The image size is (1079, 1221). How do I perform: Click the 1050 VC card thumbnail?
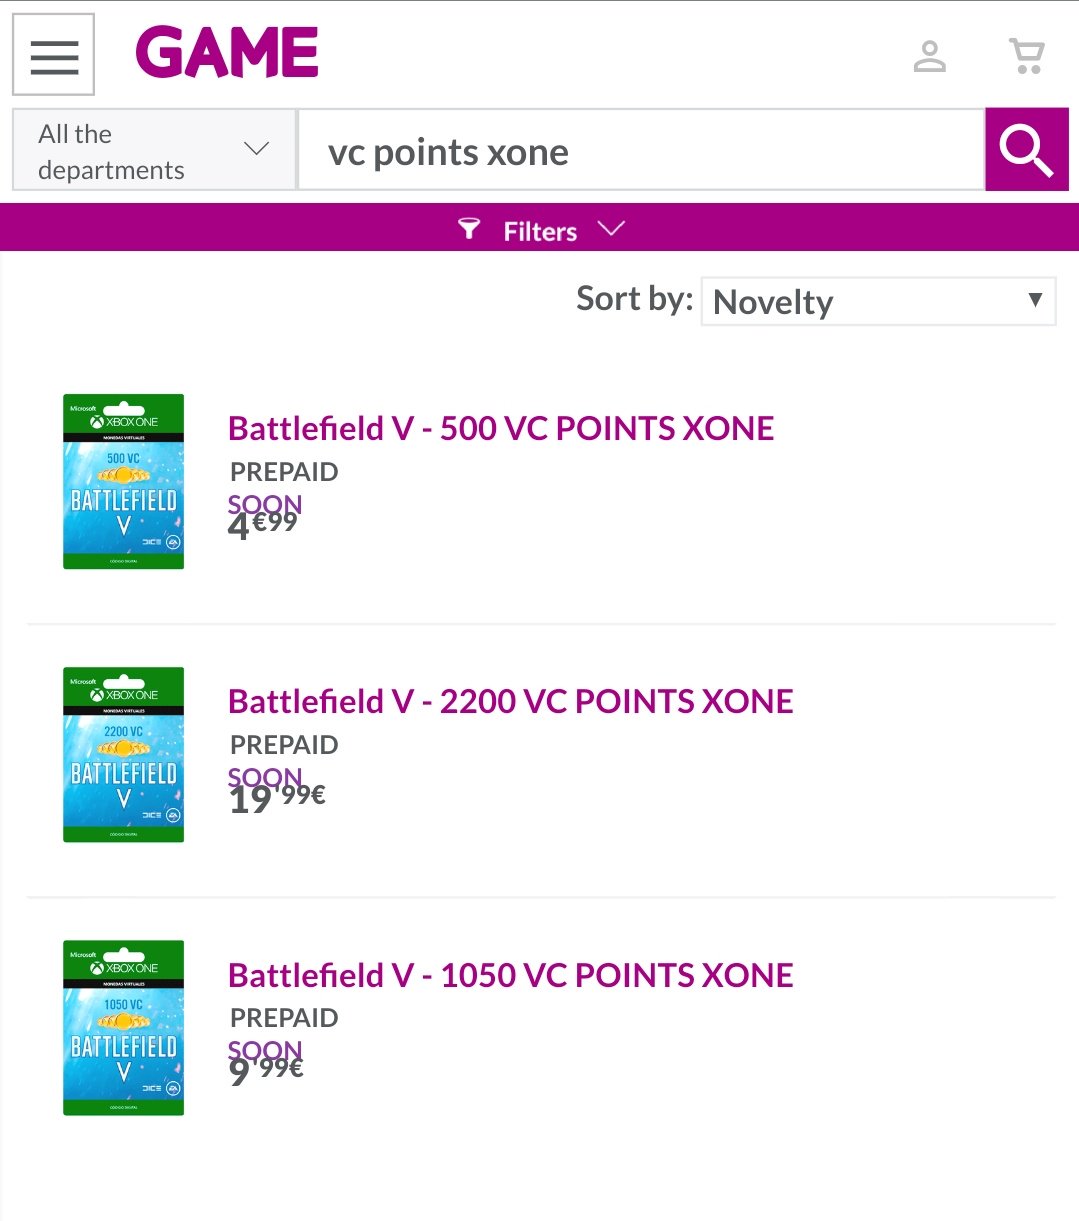[124, 1027]
